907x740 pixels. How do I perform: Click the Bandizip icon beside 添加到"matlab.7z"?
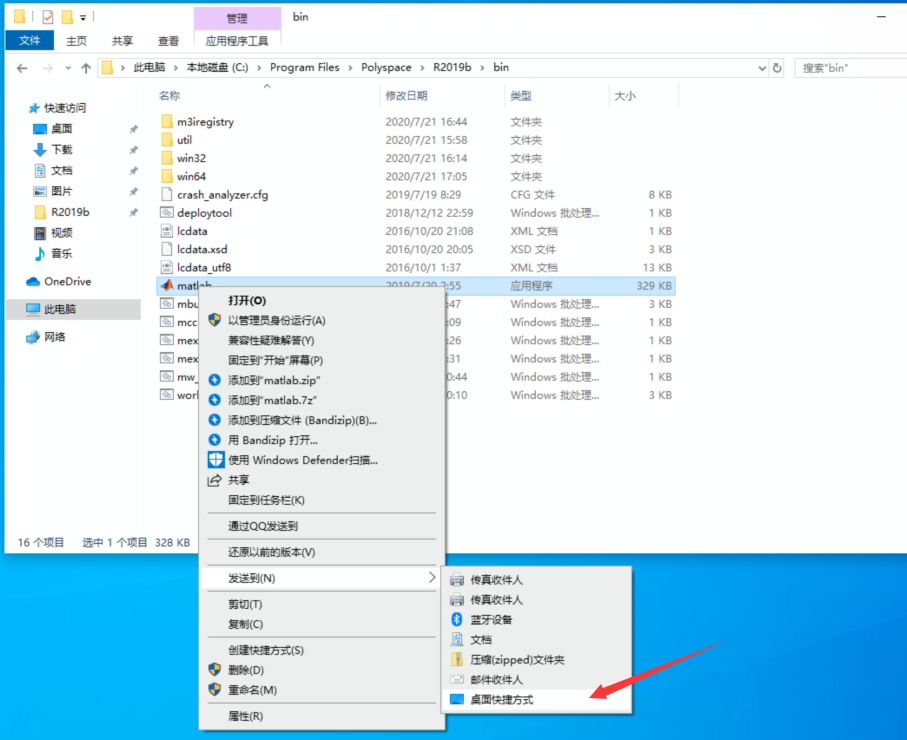point(215,400)
